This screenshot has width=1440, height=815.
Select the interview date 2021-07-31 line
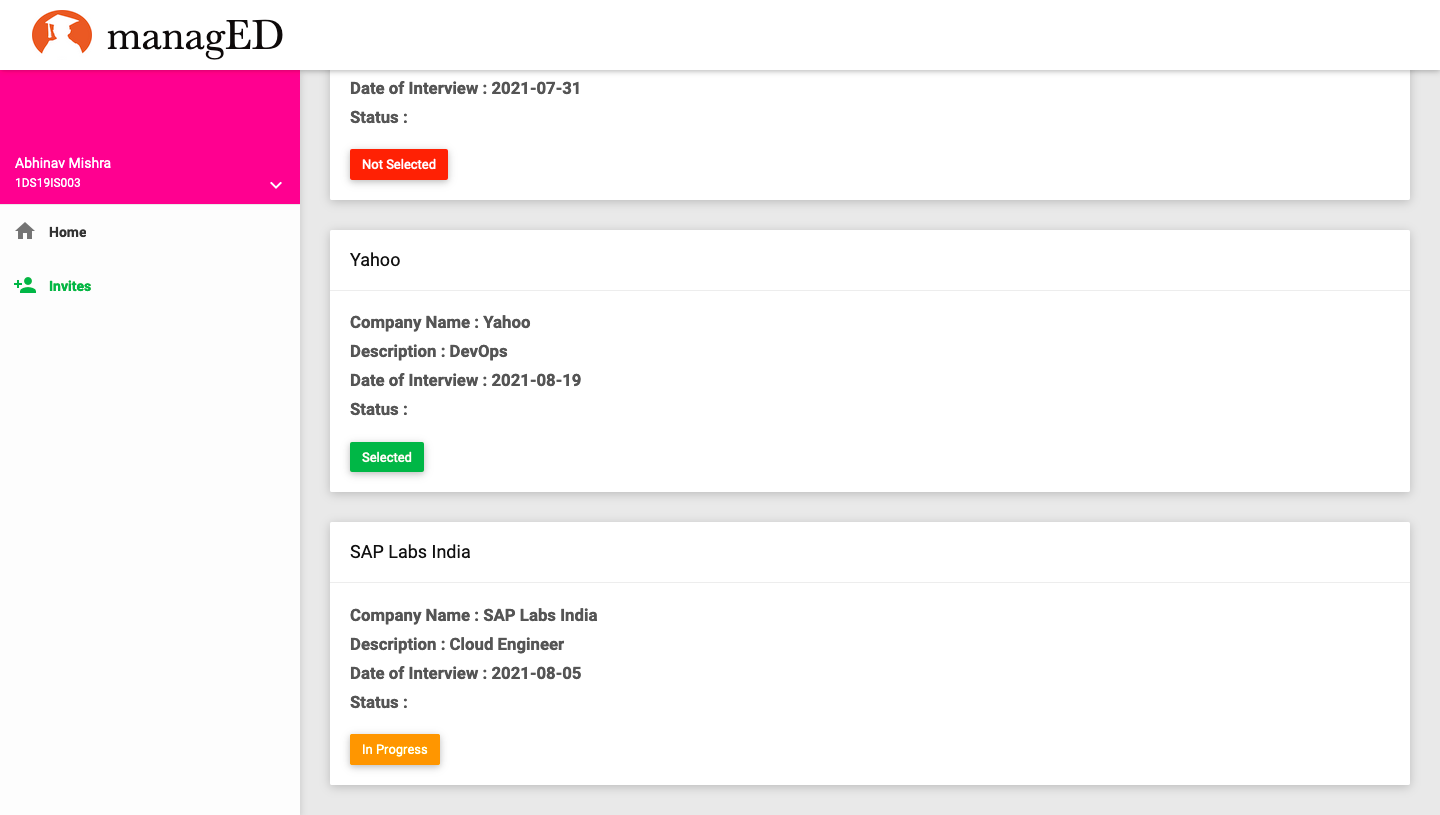(x=465, y=88)
